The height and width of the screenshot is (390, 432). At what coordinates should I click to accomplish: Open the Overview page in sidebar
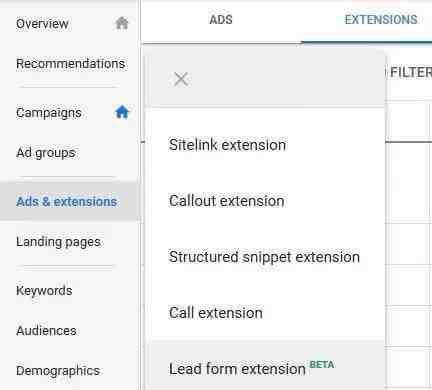click(x=42, y=24)
